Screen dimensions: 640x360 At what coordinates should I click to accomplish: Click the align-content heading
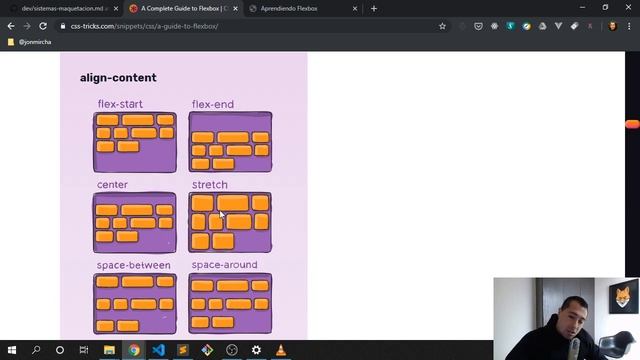pyautogui.click(x=118, y=78)
